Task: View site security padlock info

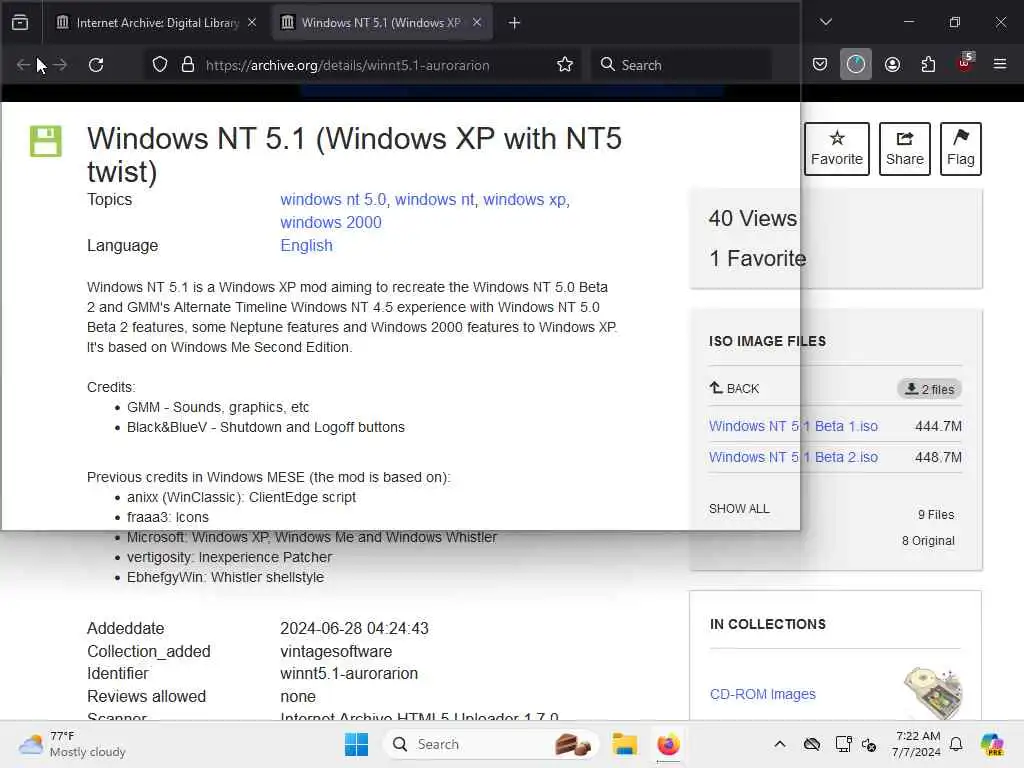Action: point(188,65)
